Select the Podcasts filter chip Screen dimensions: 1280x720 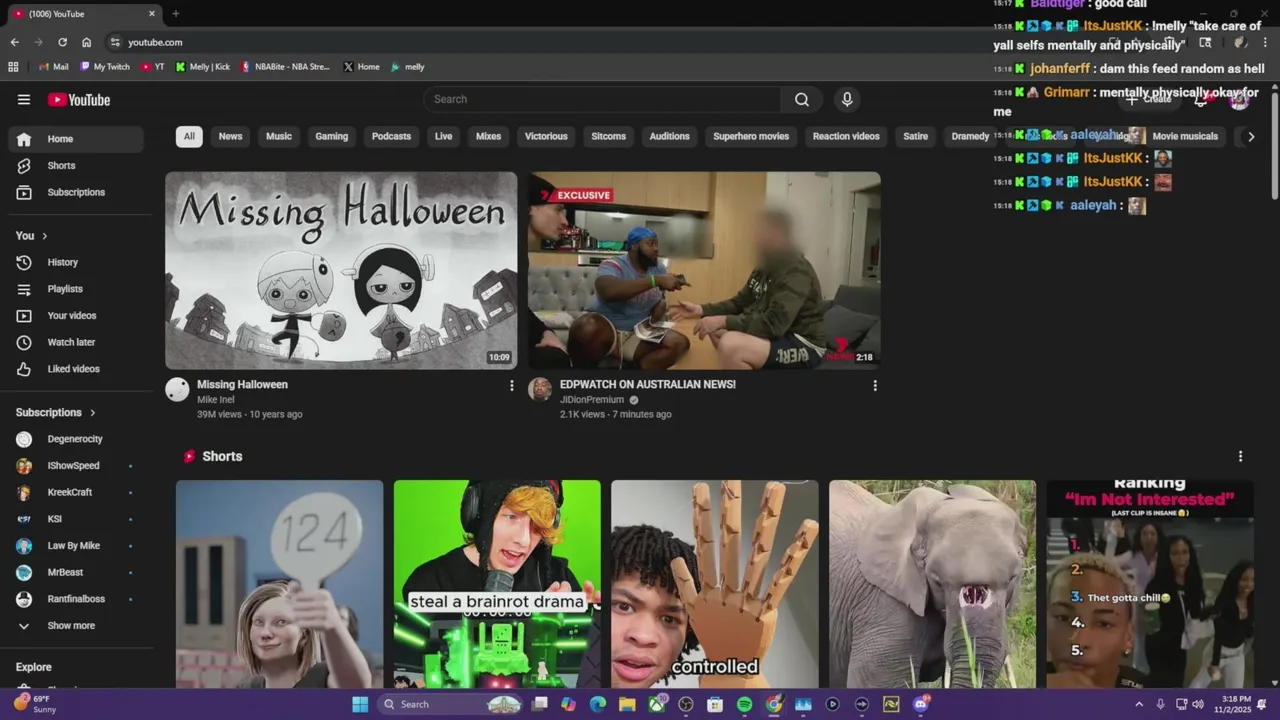(x=391, y=137)
